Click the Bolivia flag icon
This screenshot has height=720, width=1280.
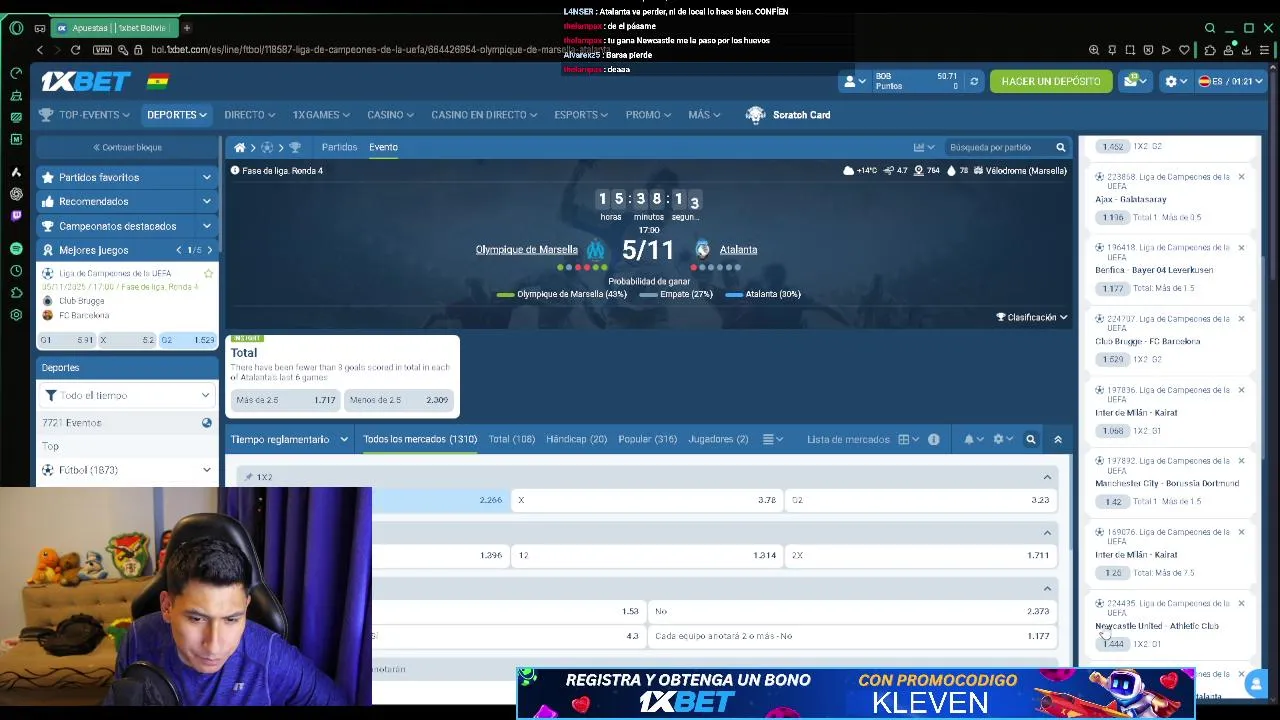pyautogui.click(x=158, y=81)
